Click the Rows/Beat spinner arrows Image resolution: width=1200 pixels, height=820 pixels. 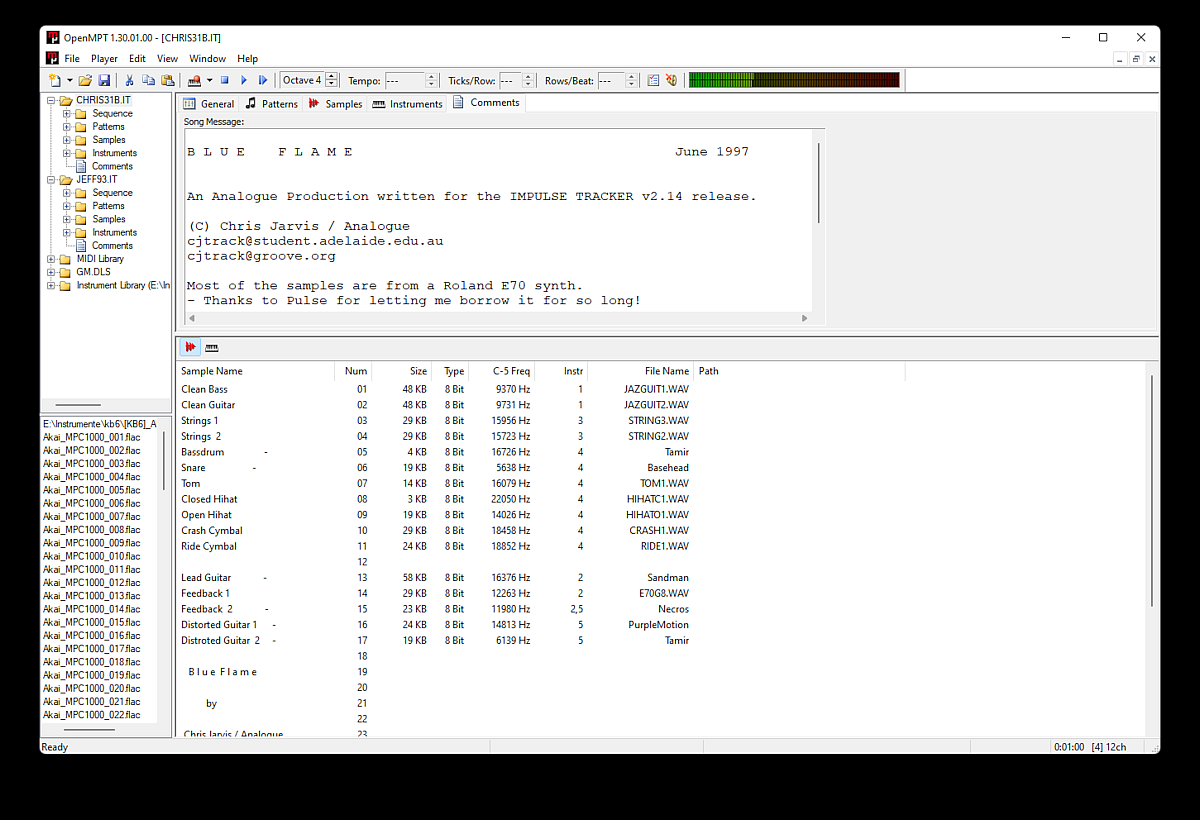pos(632,80)
